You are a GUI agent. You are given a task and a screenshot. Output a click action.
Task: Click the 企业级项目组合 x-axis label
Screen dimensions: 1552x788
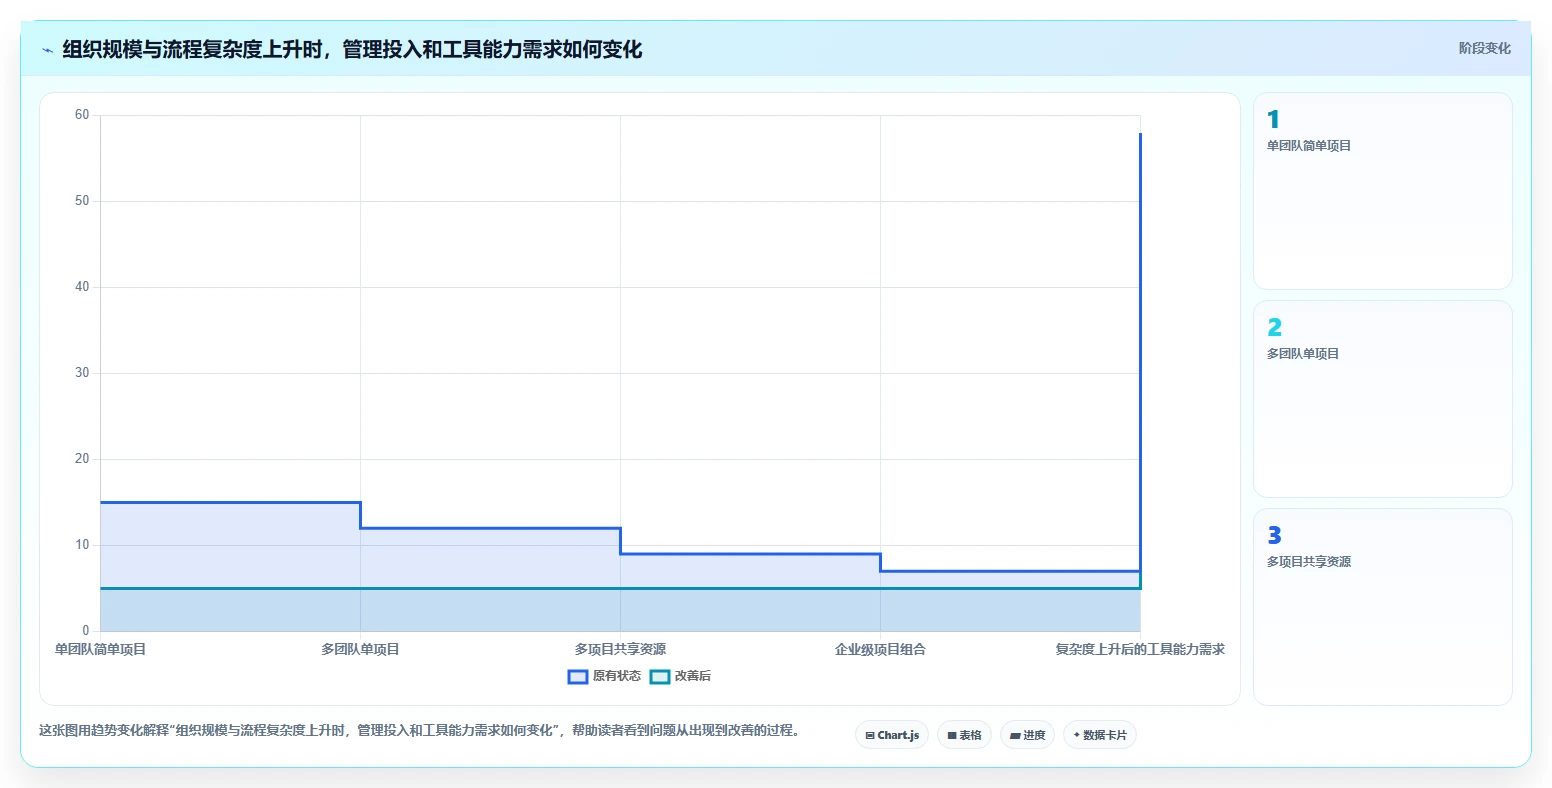click(x=880, y=650)
